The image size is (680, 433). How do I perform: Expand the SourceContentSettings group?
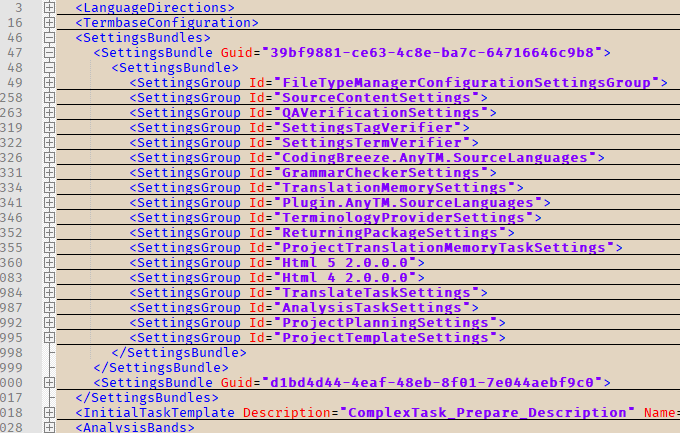pos(50,97)
